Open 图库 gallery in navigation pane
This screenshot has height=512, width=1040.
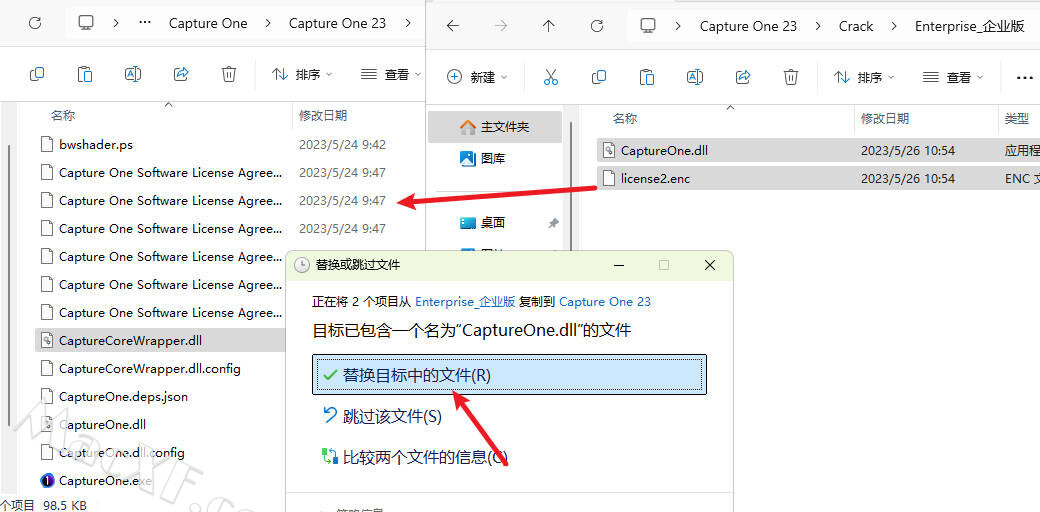[495, 159]
